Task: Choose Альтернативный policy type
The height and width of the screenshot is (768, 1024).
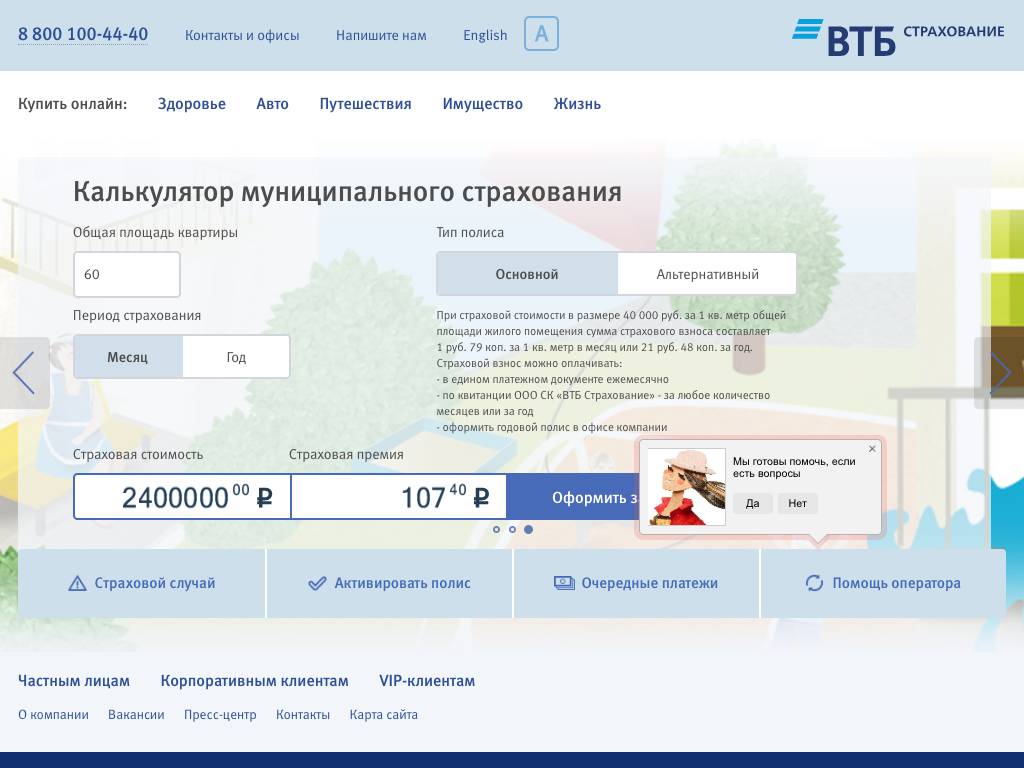Action: pyautogui.click(x=707, y=274)
